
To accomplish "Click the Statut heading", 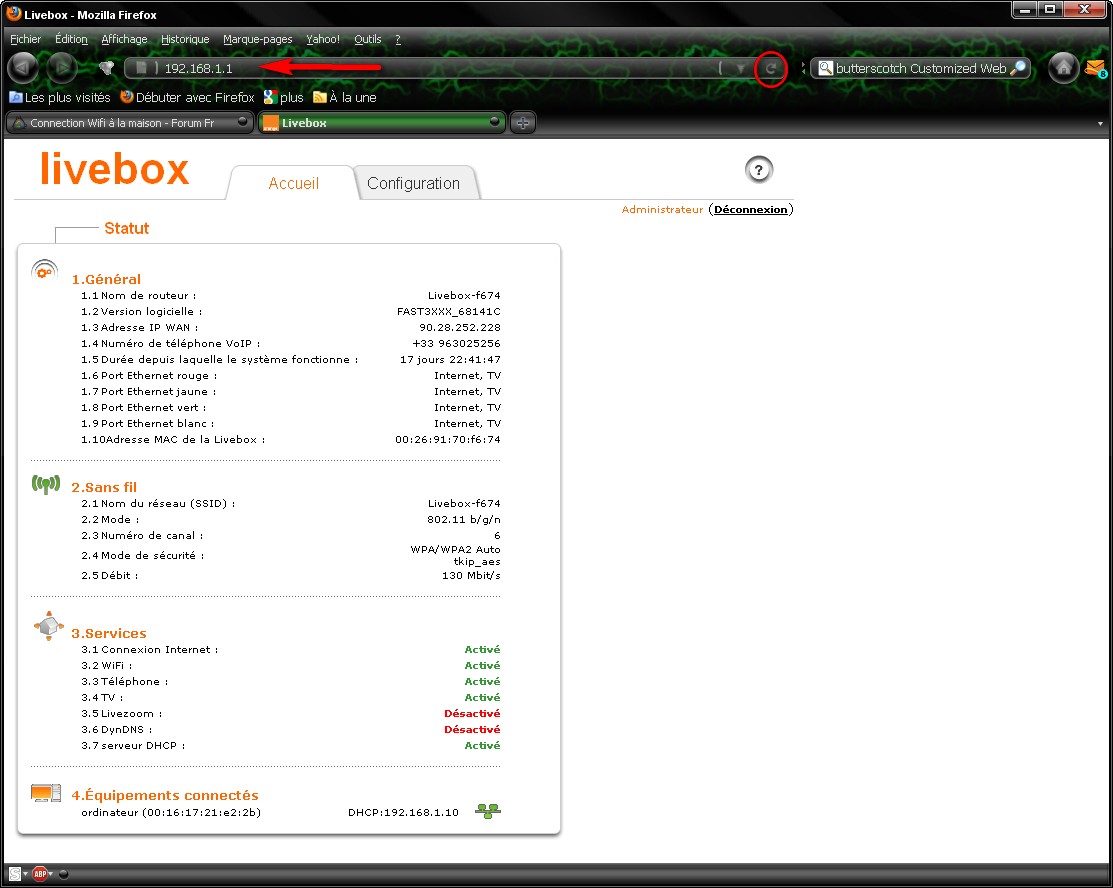I will coord(126,228).
